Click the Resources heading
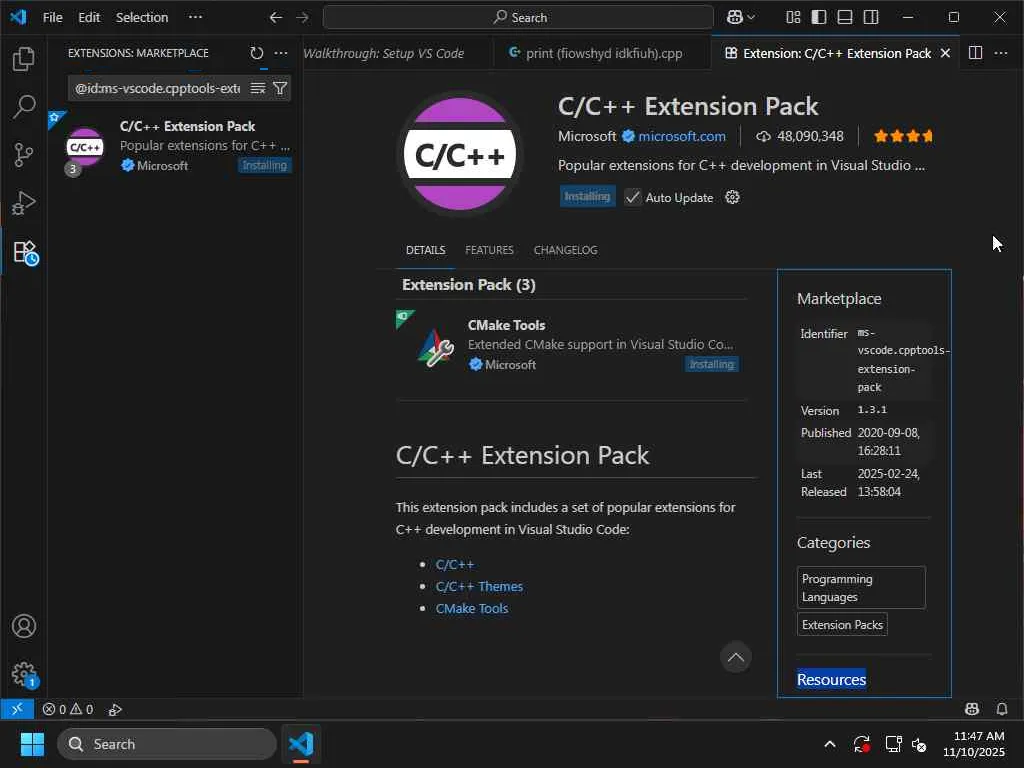This screenshot has width=1024, height=768. (831, 679)
